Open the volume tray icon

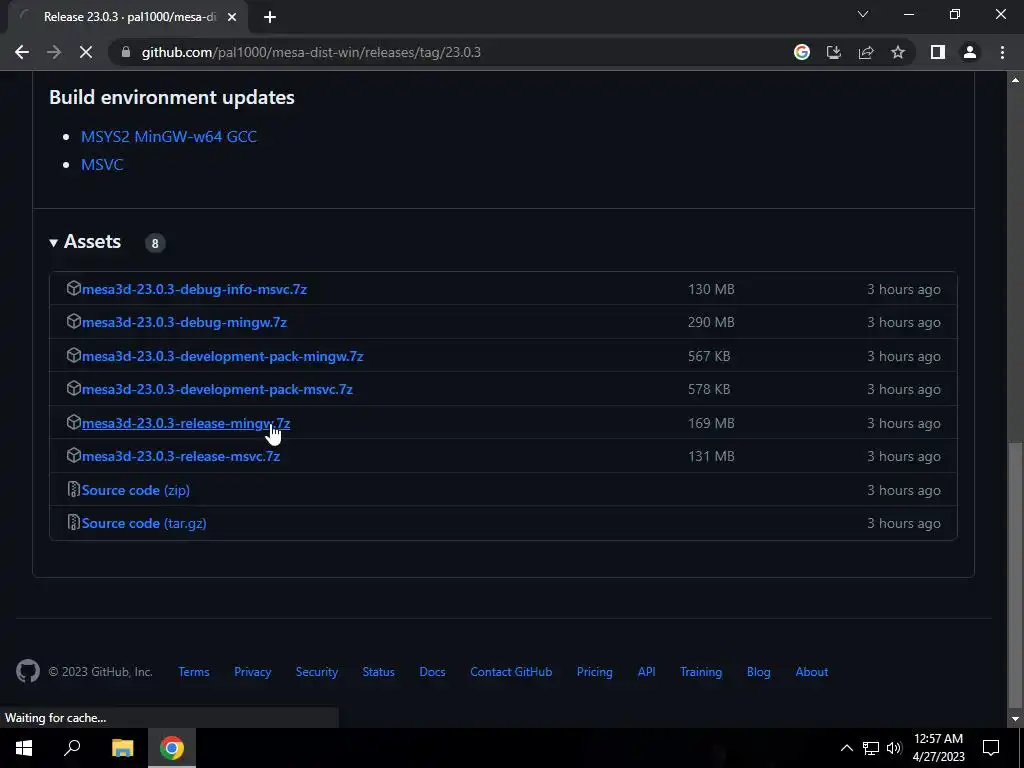click(x=894, y=748)
